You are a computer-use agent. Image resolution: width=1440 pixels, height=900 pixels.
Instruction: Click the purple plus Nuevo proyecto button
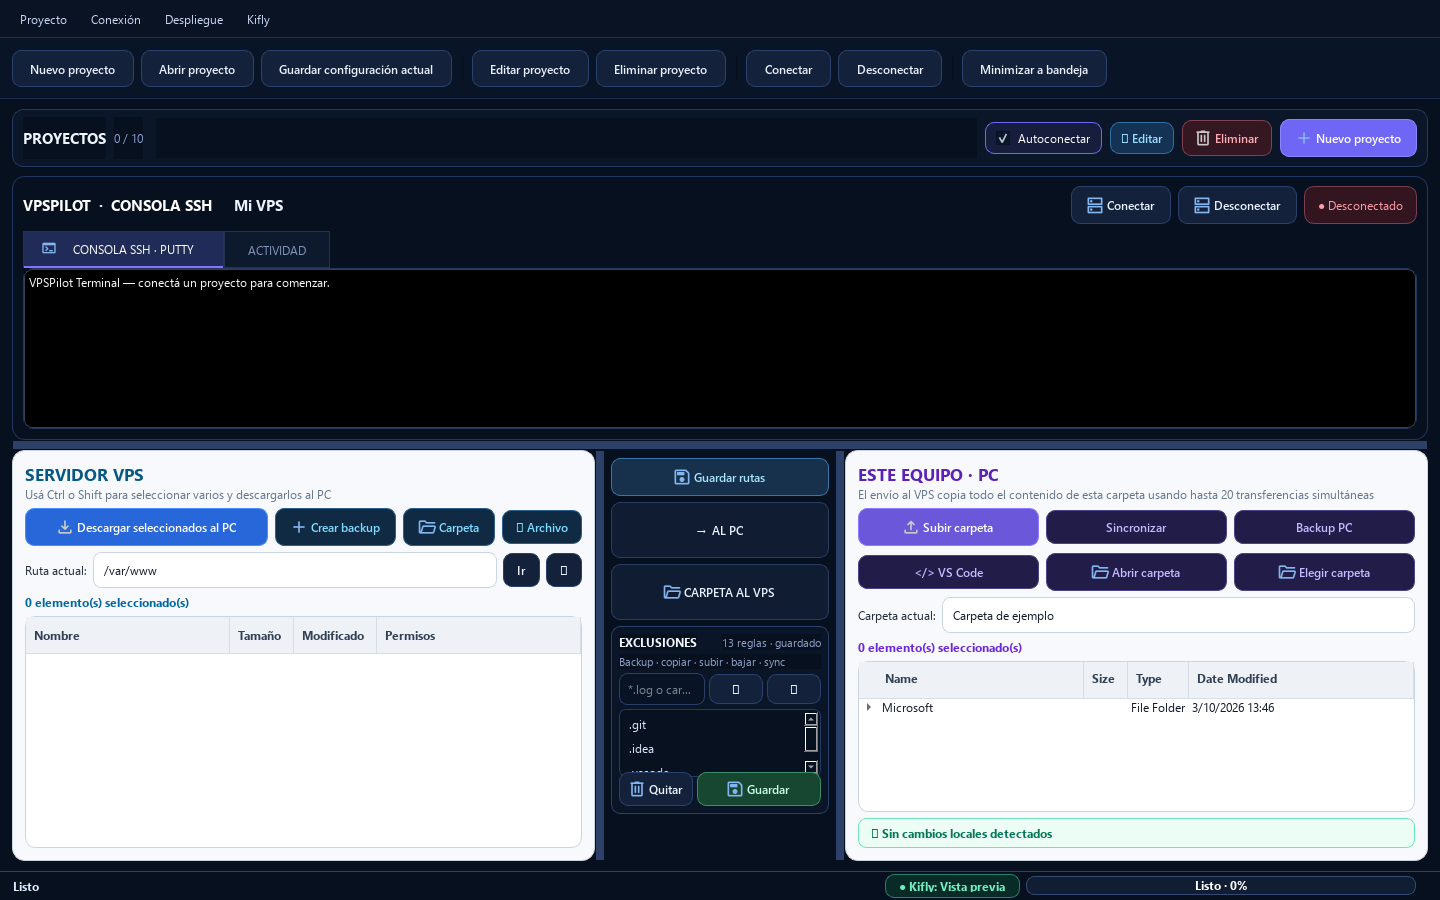[1348, 138]
